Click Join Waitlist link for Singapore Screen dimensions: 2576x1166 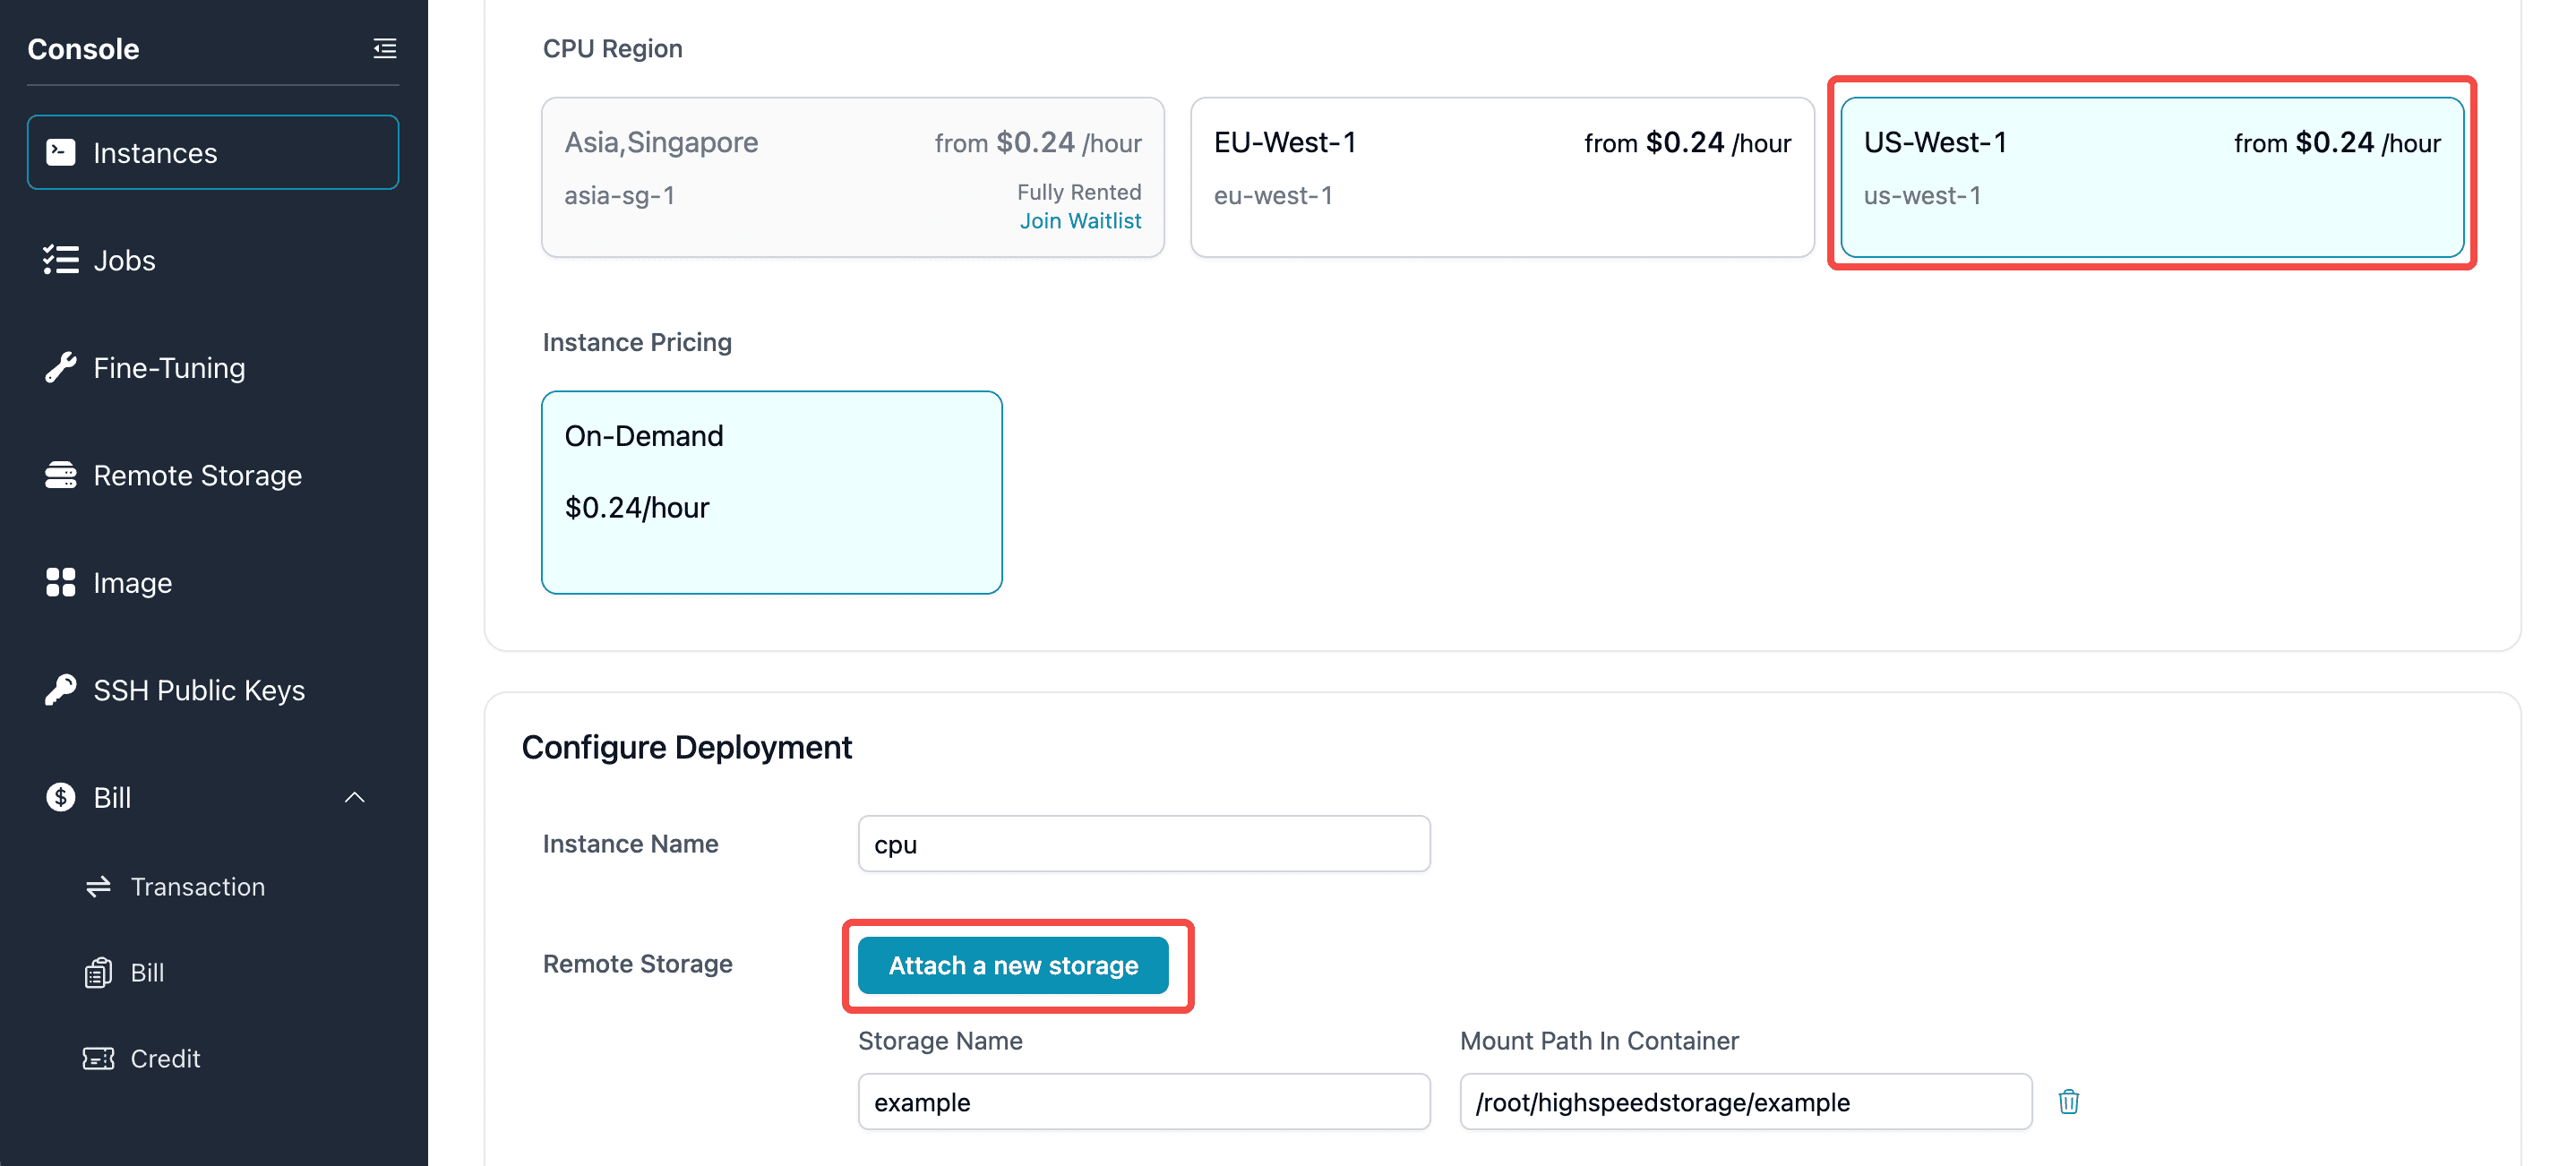(x=1079, y=220)
